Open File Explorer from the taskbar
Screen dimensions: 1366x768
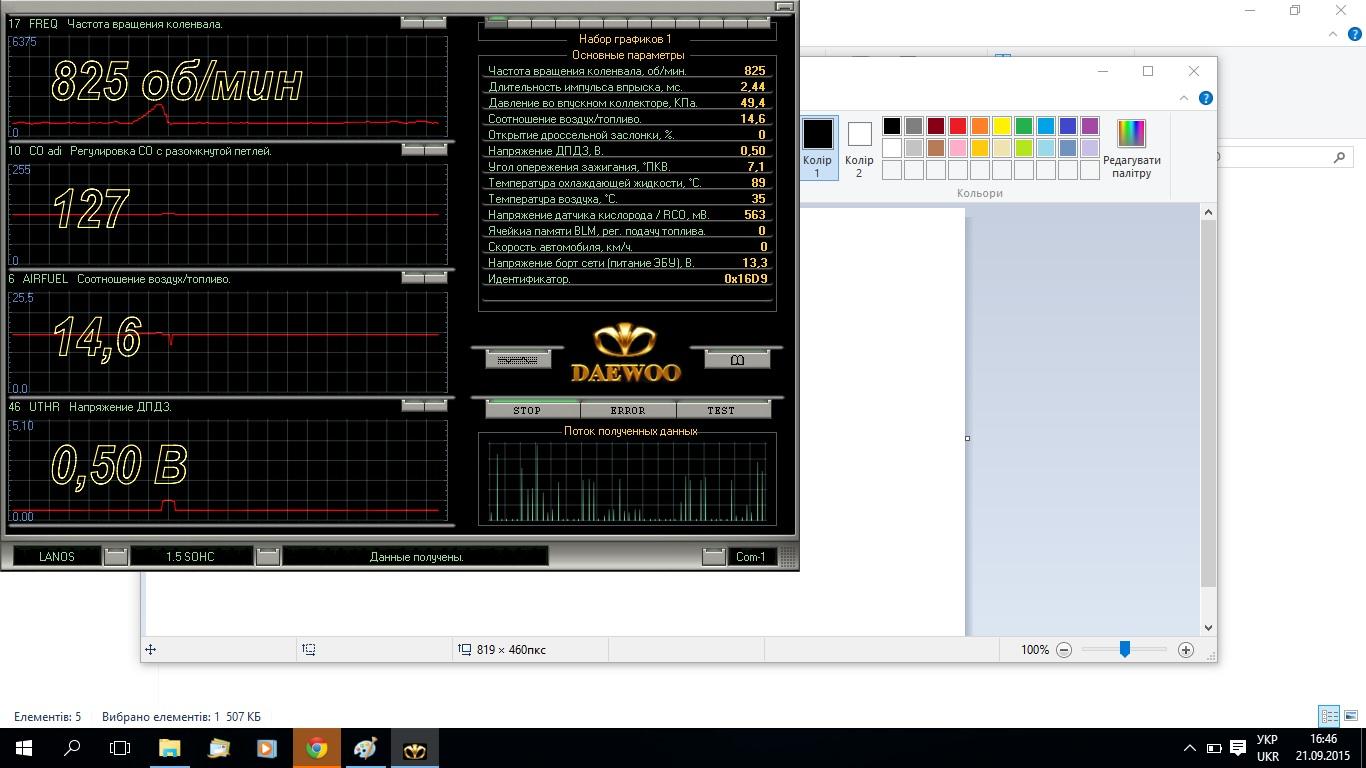tap(169, 748)
